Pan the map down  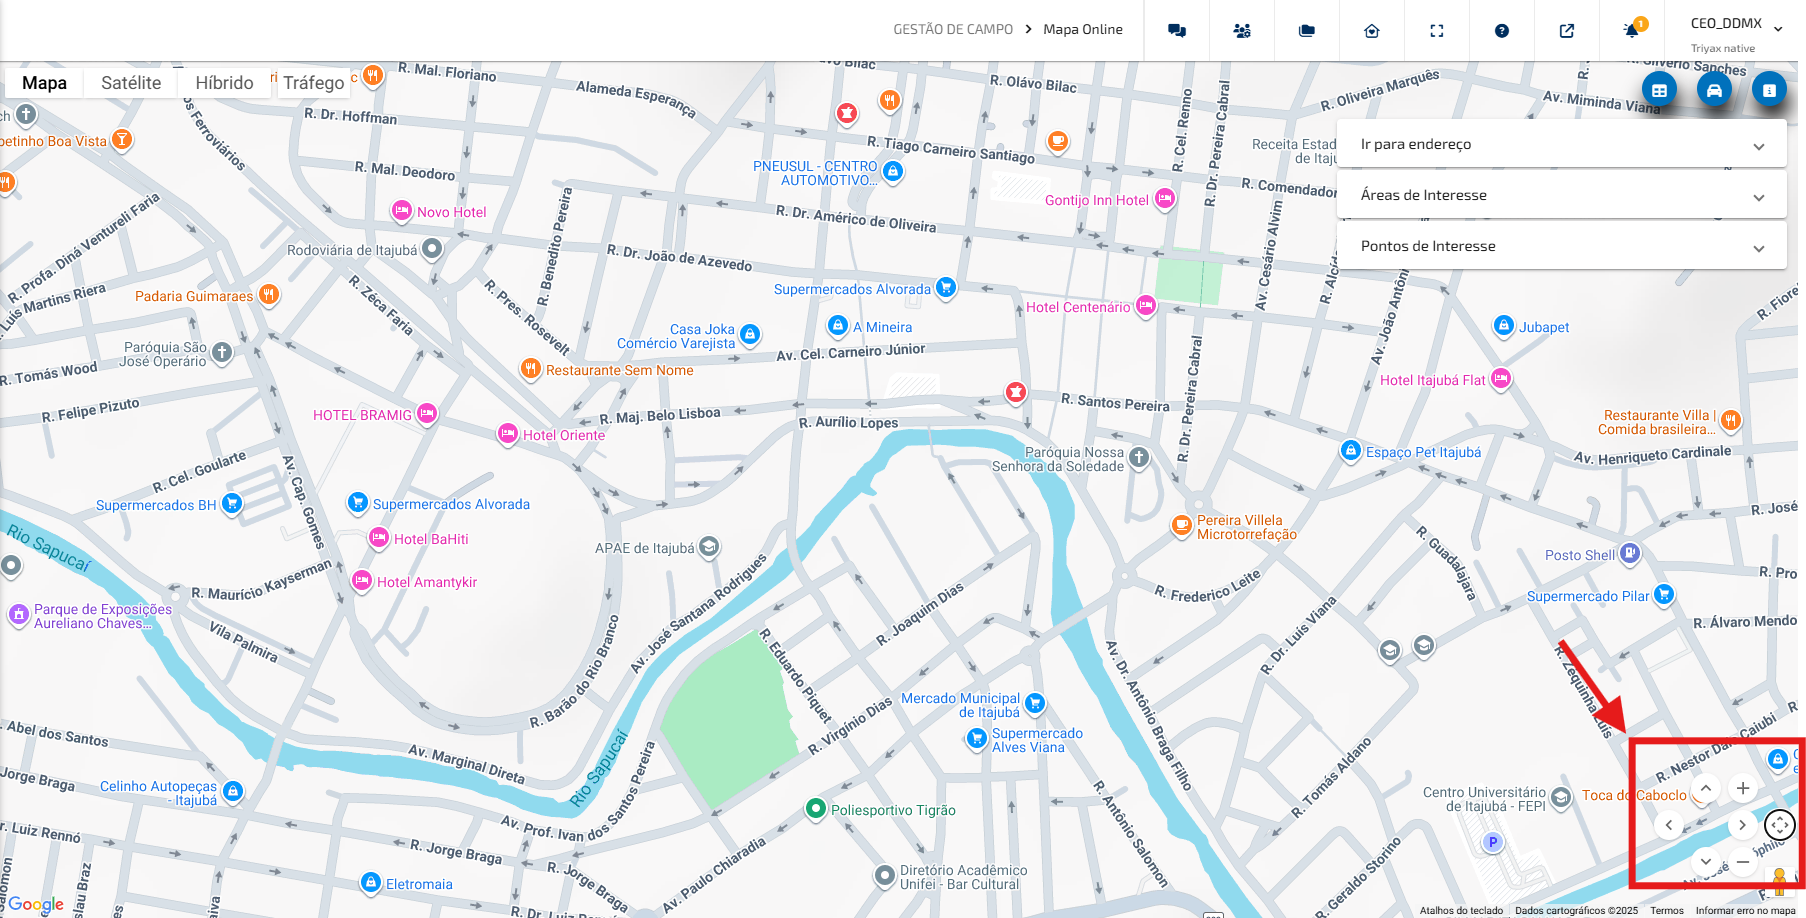tap(1706, 861)
